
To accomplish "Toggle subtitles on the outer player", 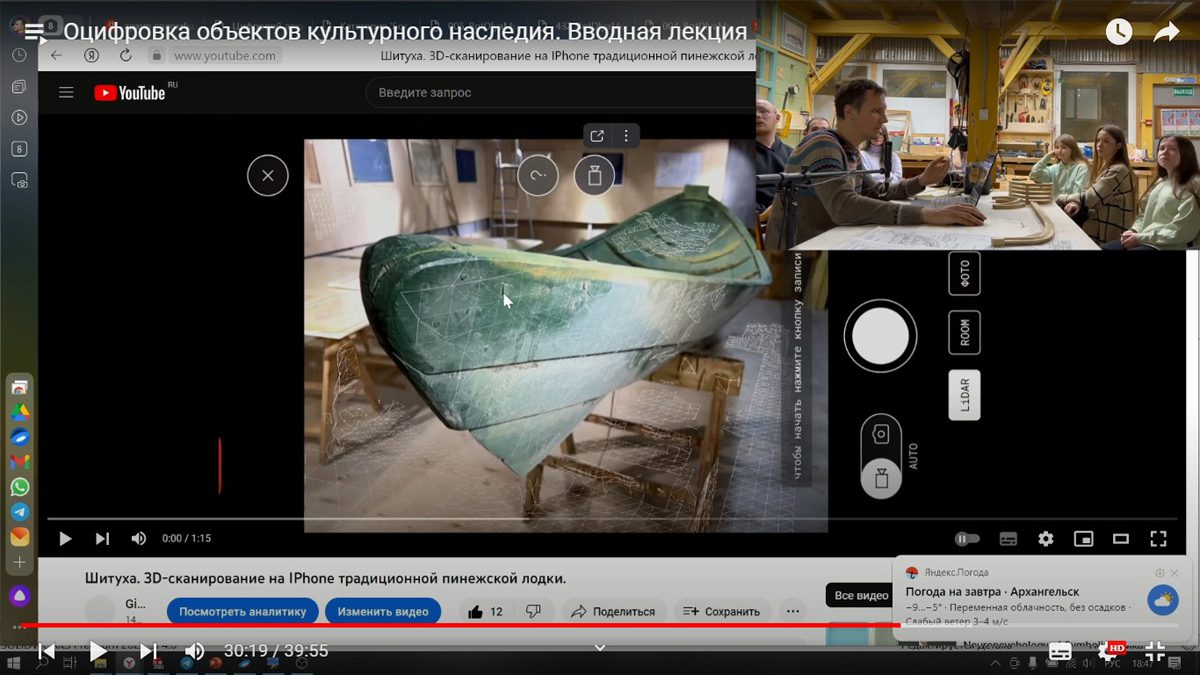I will pos(1060,651).
